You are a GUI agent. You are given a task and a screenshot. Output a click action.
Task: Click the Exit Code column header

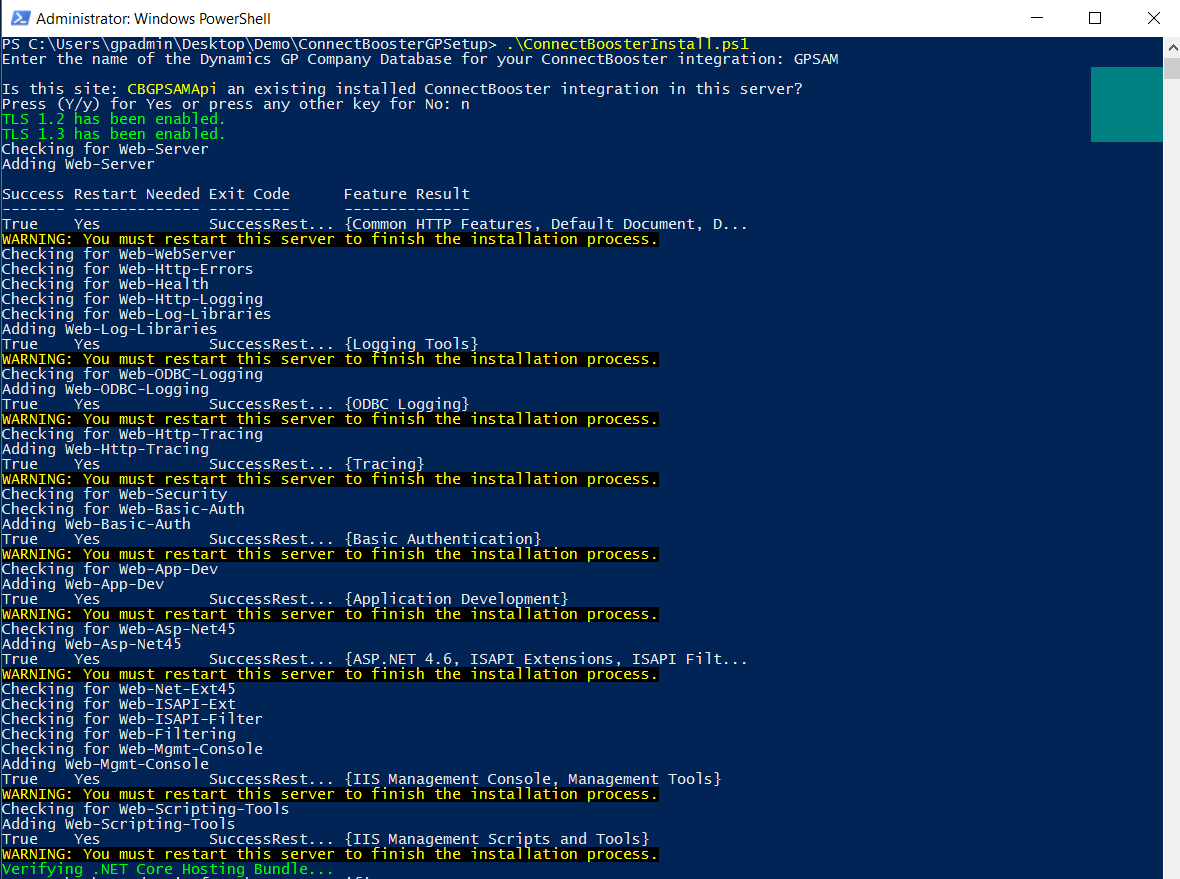[x=249, y=194]
